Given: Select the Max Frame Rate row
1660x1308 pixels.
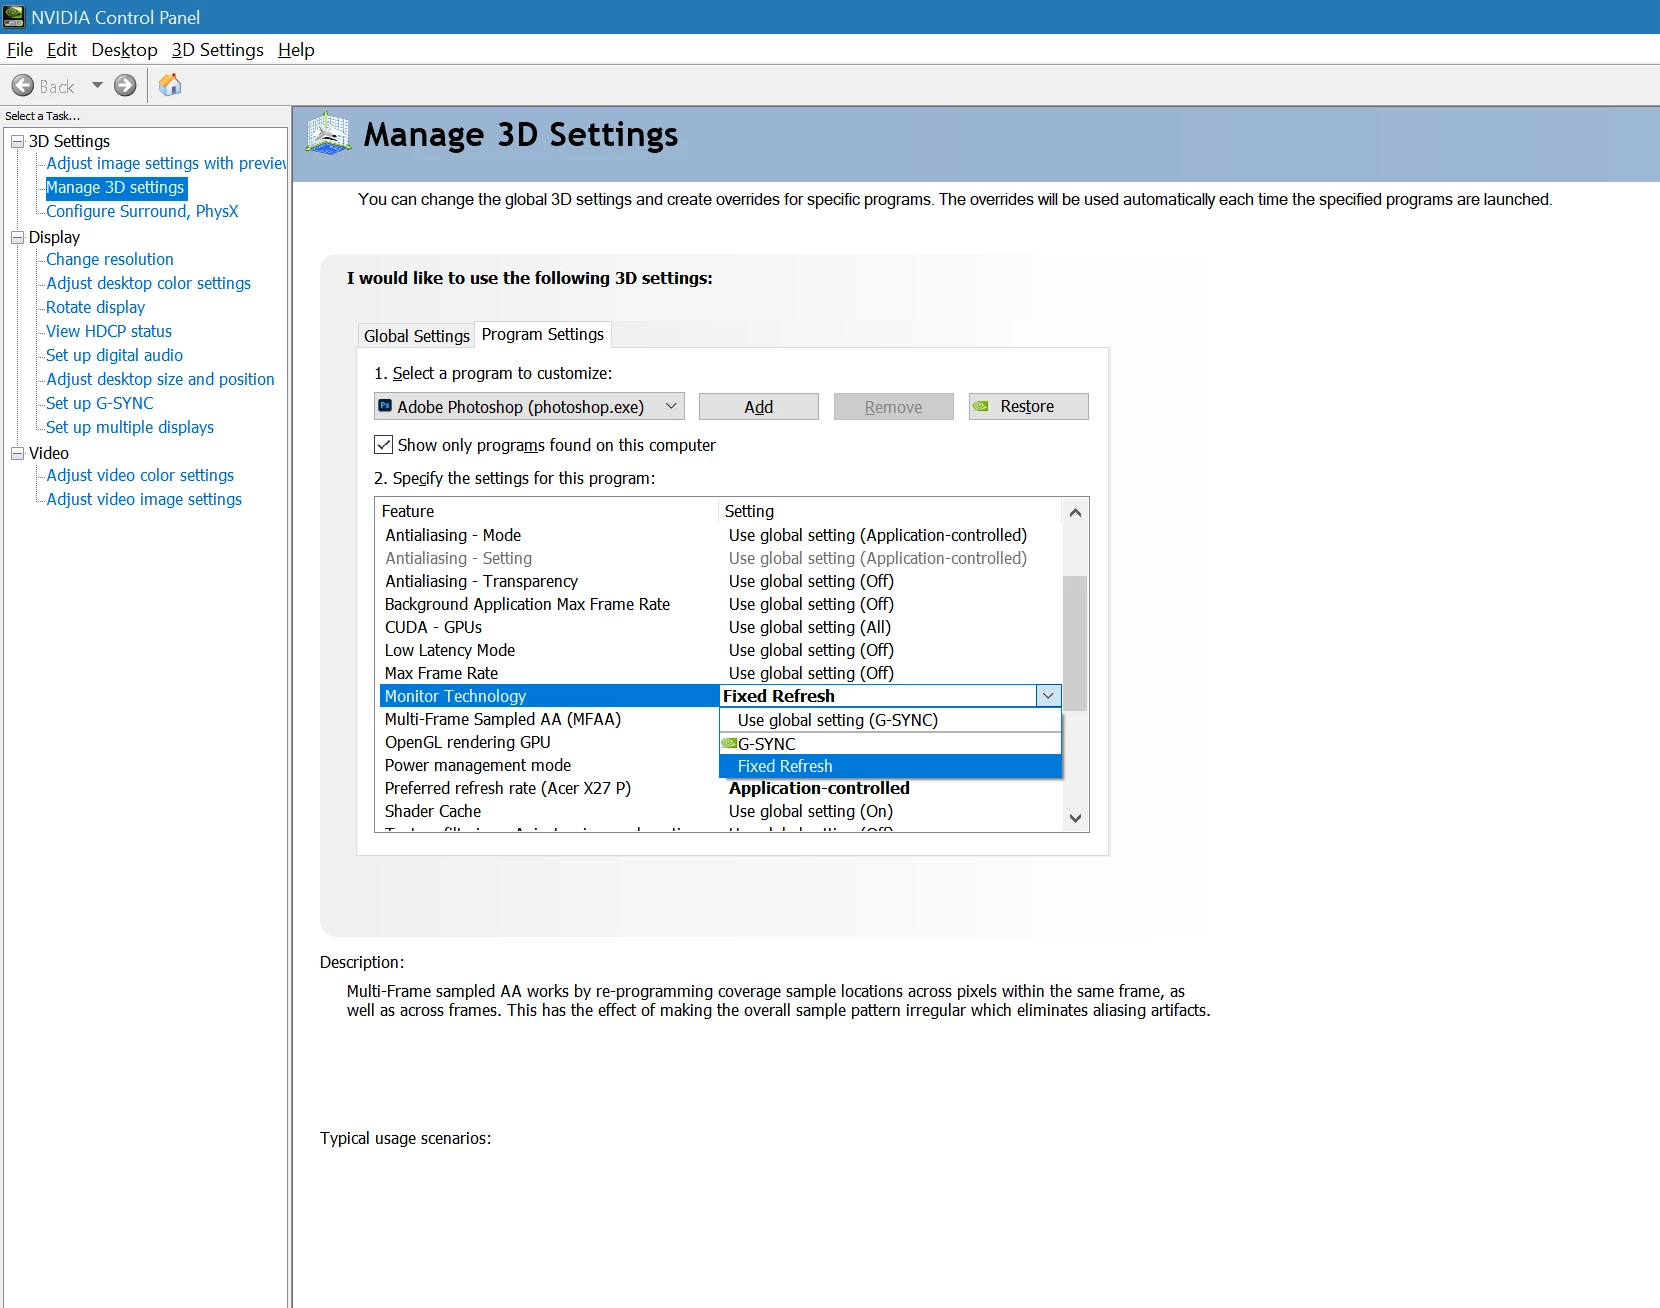Looking at the screenshot, I should 718,673.
